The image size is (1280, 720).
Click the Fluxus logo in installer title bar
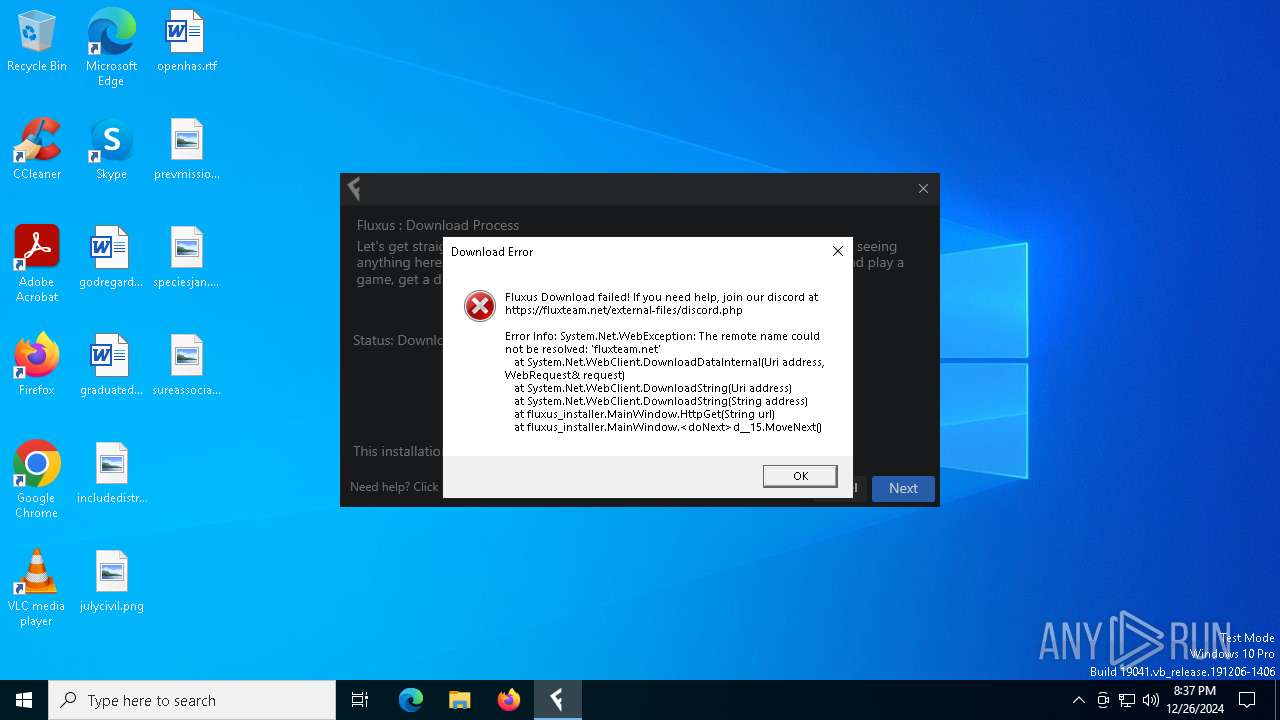pyautogui.click(x=354, y=188)
